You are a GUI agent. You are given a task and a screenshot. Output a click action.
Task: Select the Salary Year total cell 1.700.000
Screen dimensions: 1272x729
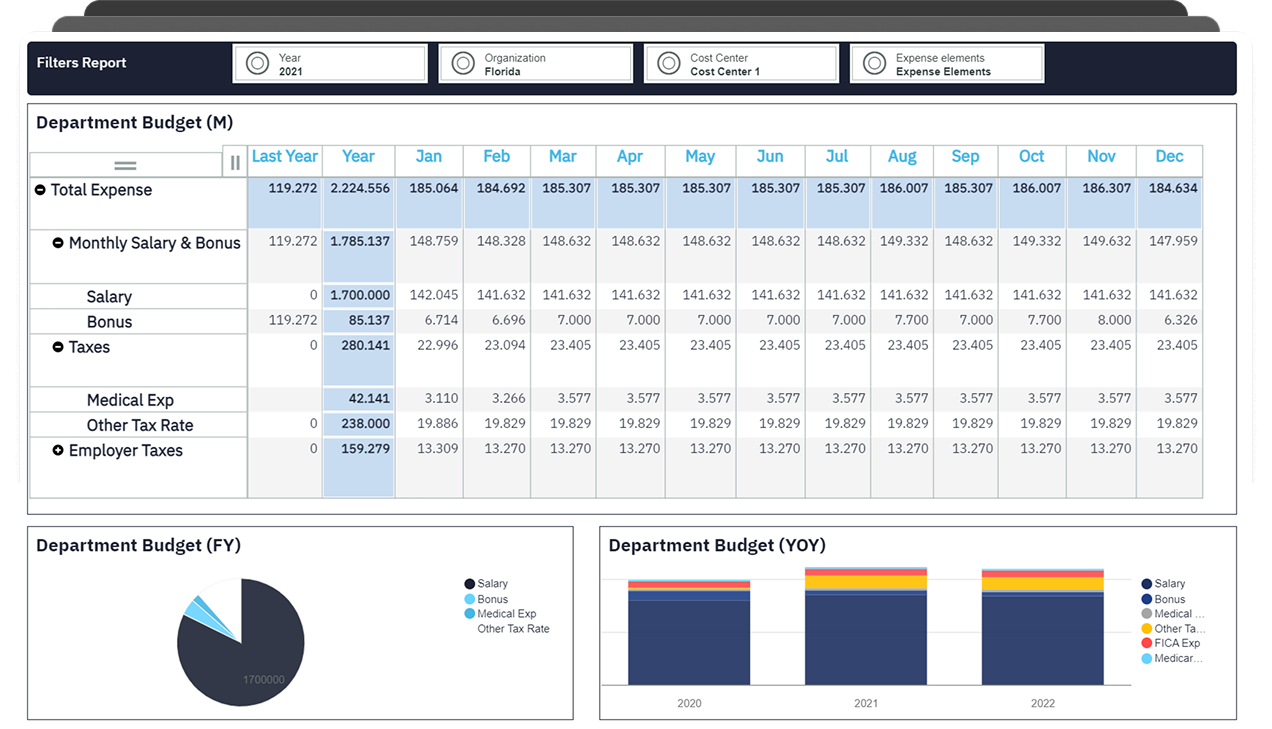tap(358, 295)
